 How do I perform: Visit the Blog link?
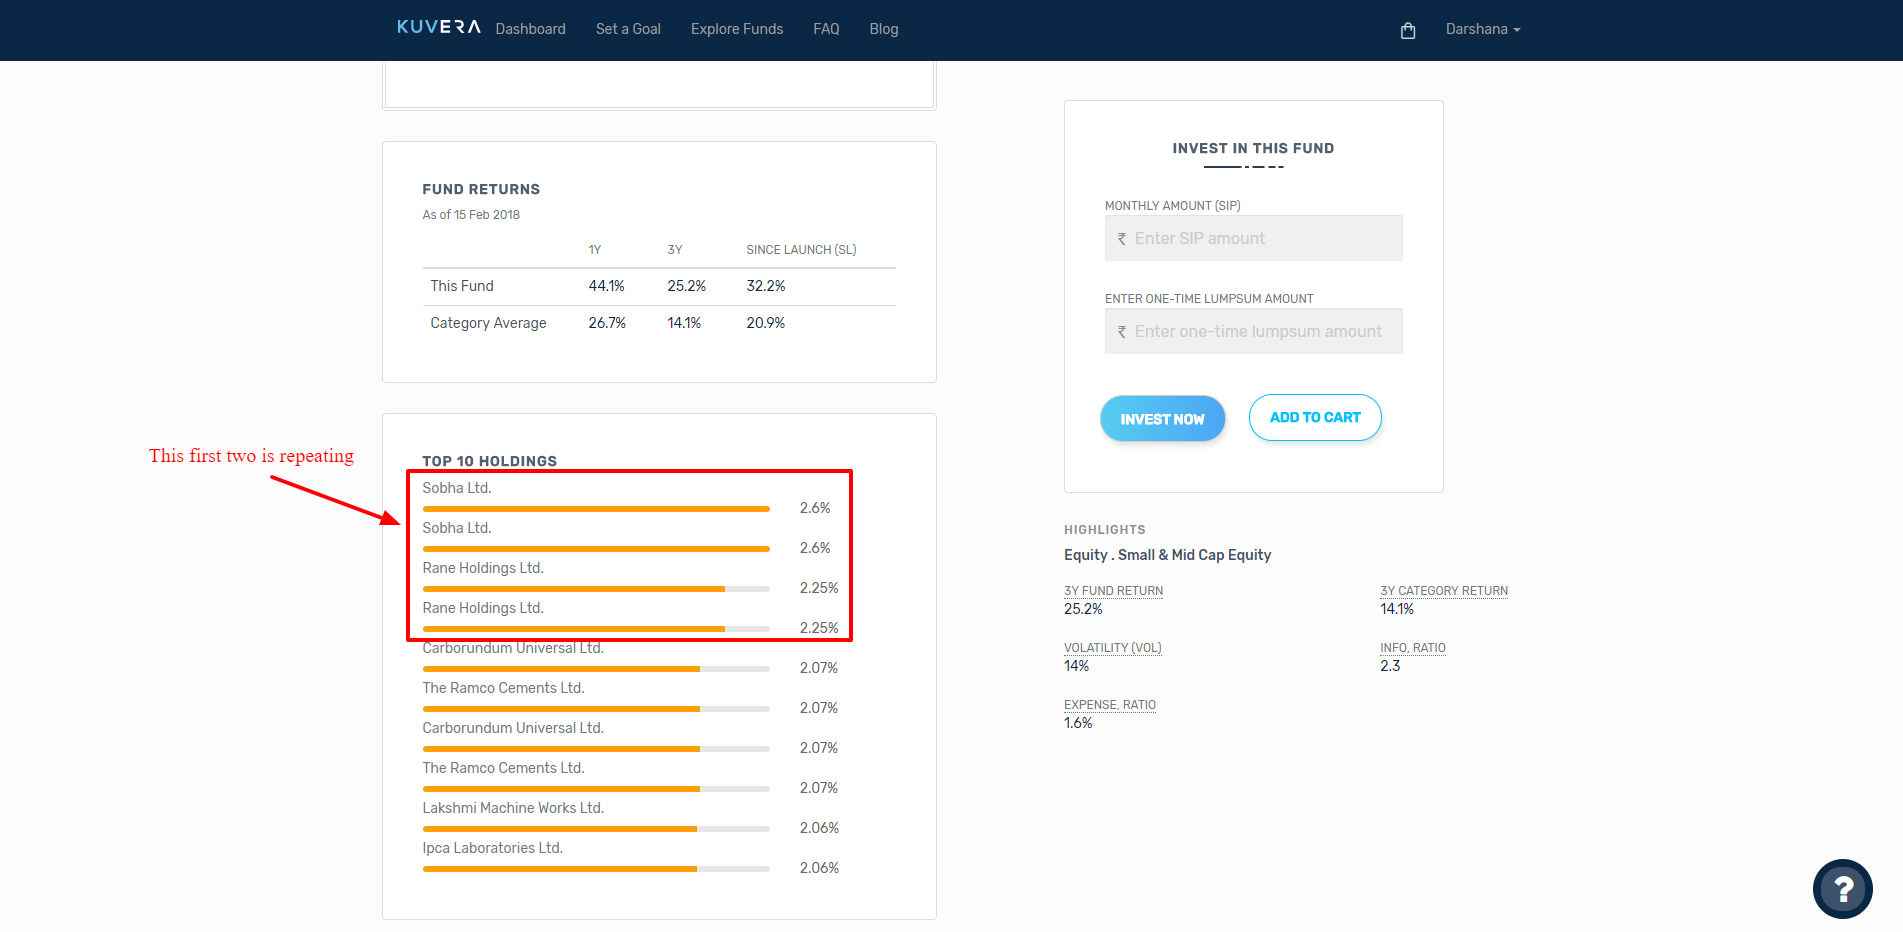(x=884, y=29)
